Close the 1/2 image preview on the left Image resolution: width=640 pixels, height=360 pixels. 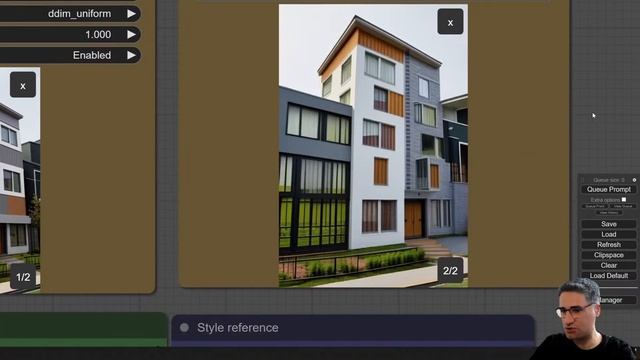click(23, 85)
